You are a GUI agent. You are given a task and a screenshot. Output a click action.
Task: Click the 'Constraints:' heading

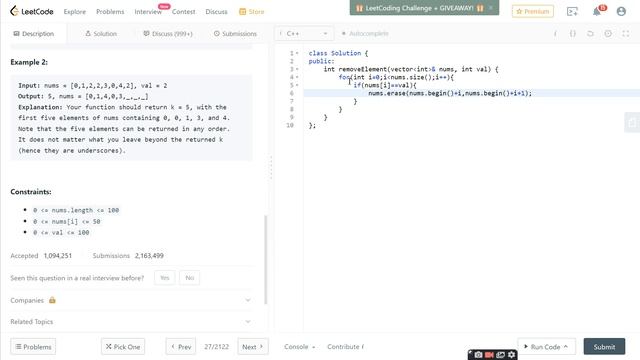pyautogui.click(x=31, y=191)
